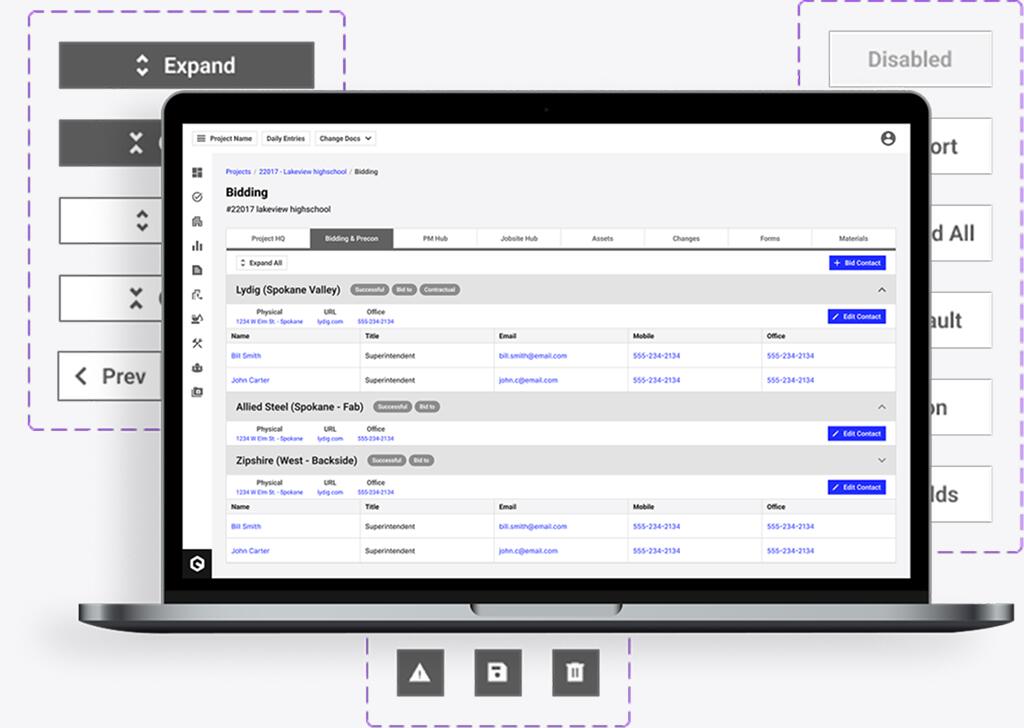This screenshot has height=728, width=1024.
Task: Click the crossed tools sidebar icon
Action: coord(197,343)
